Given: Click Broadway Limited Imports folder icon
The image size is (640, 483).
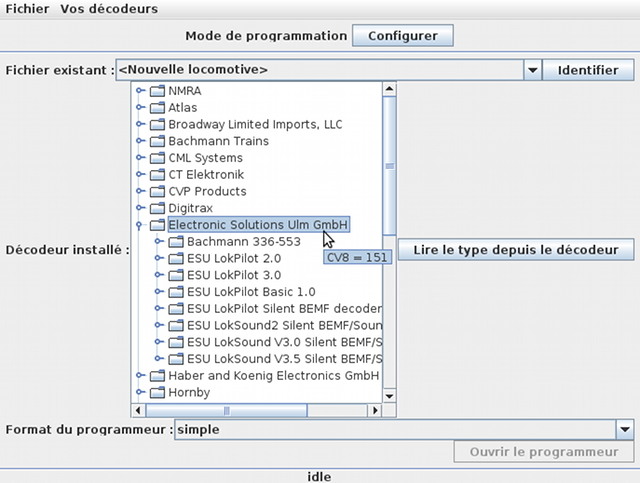Looking at the screenshot, I should (x=157, y=124).
